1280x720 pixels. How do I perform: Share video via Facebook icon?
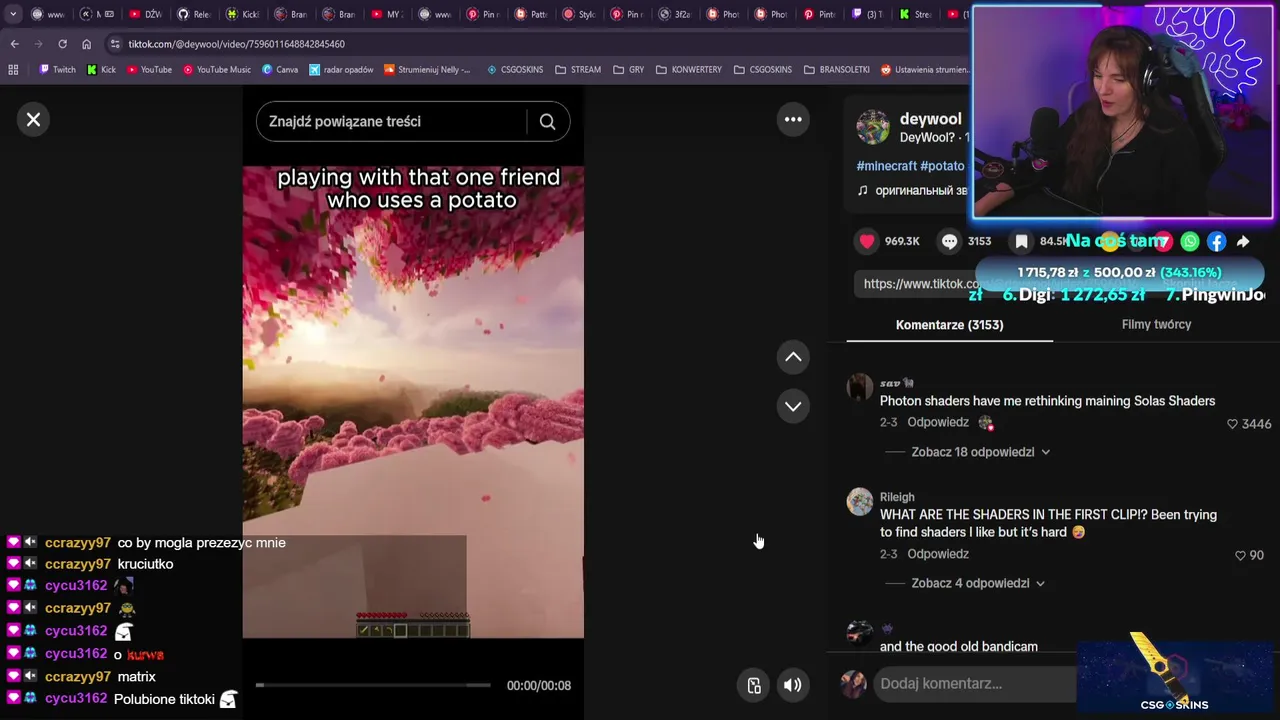click(x=1216, y=241)
